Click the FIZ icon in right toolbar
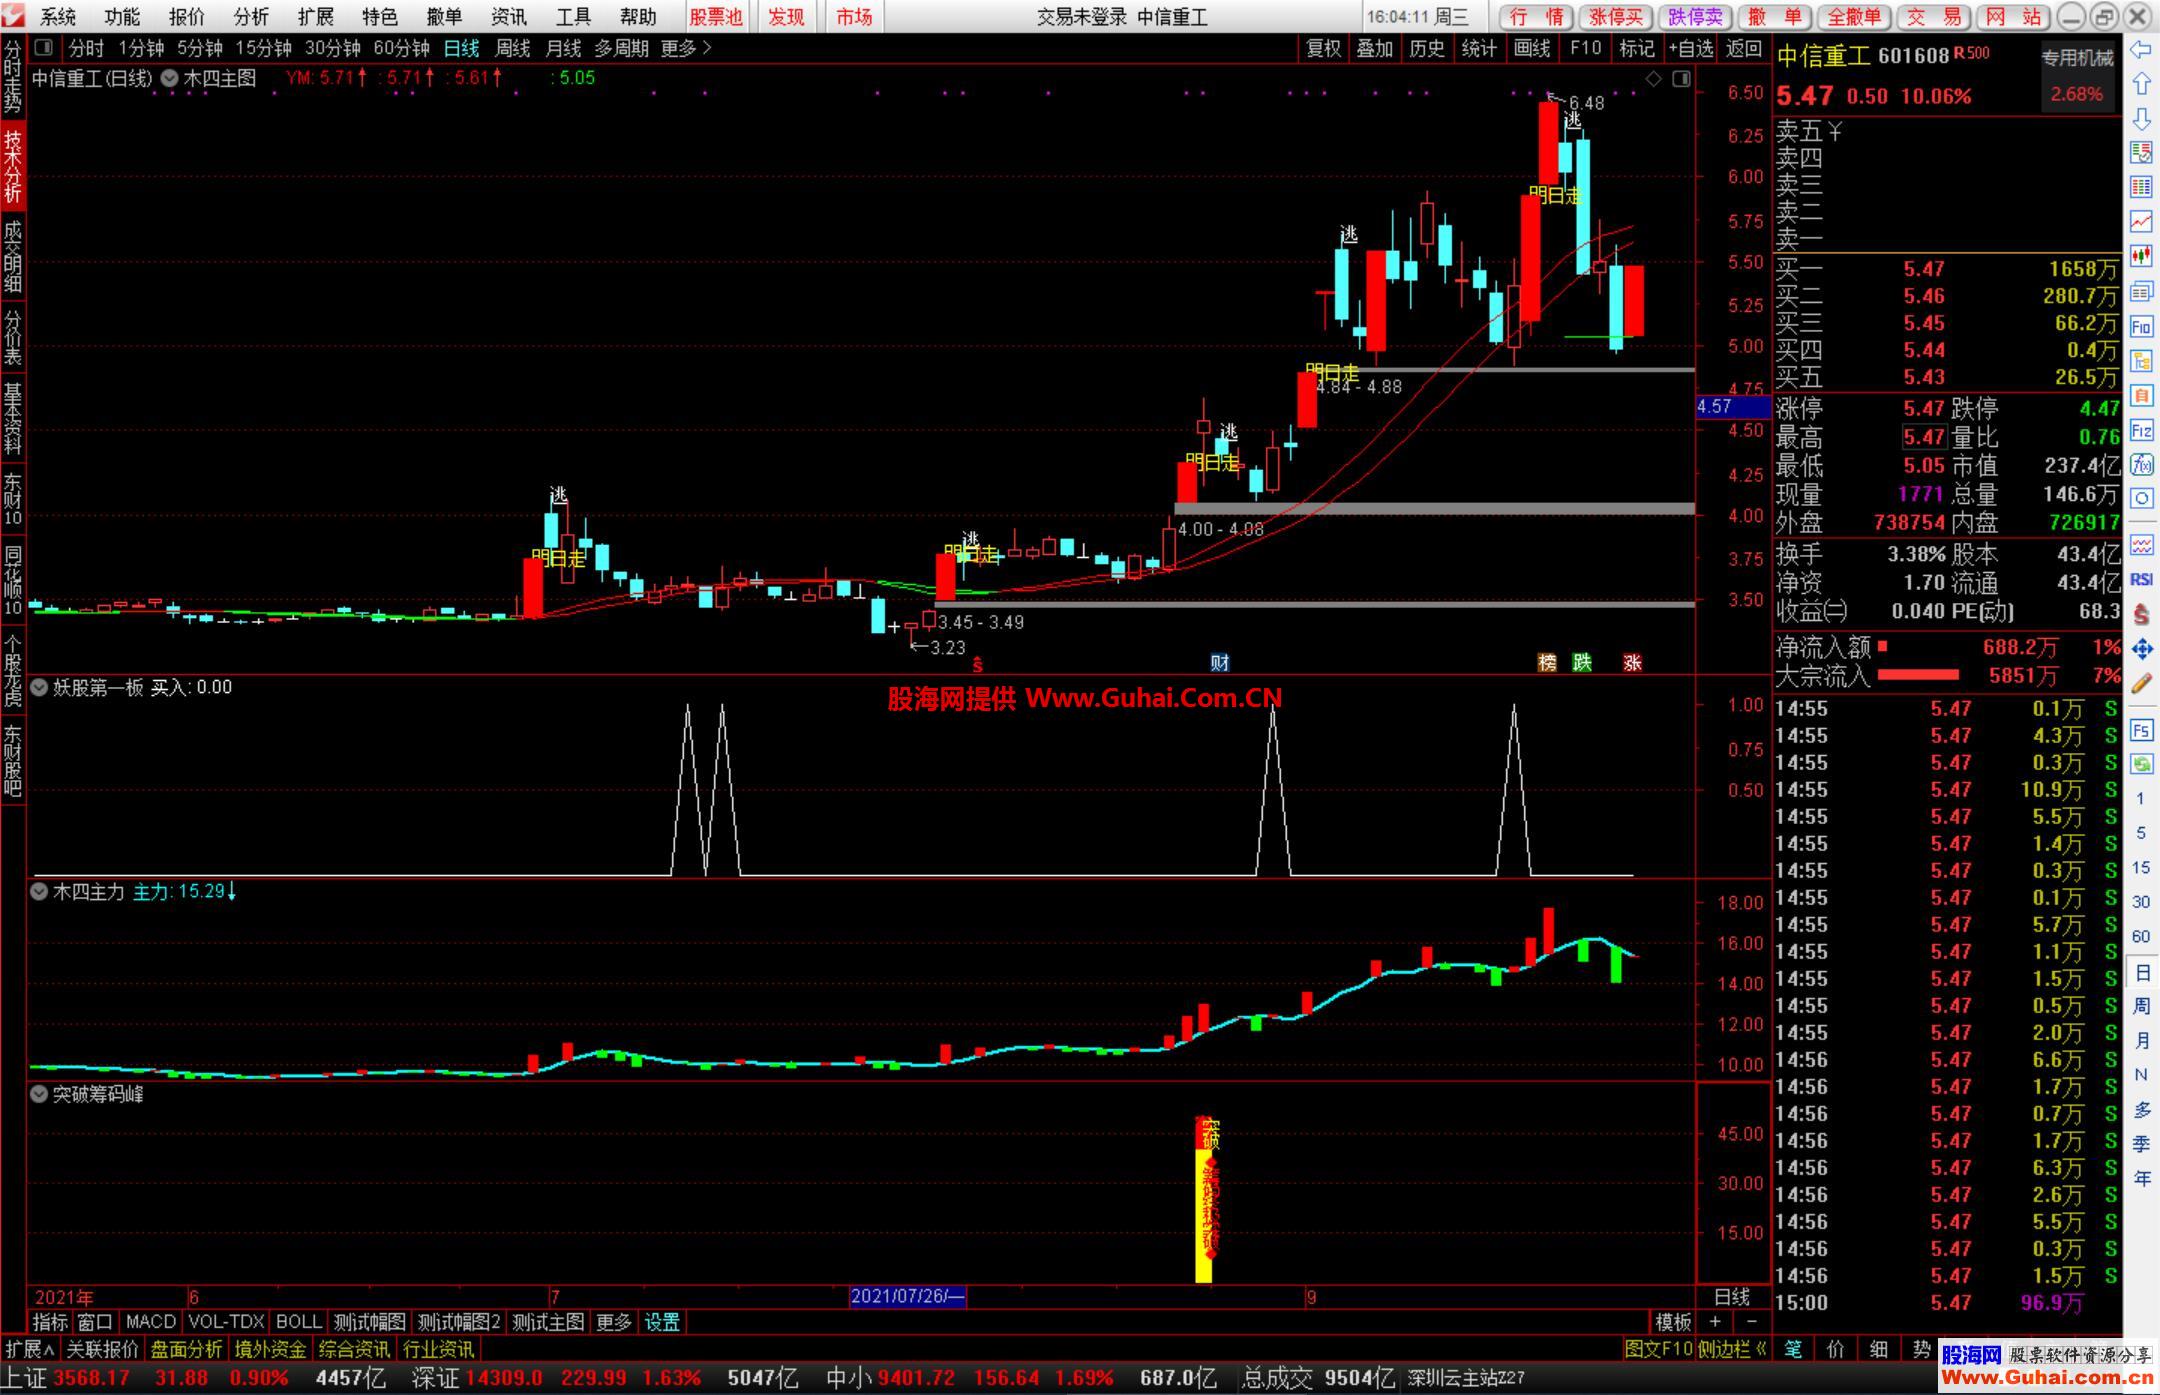This screenshot has width=2160, height=1395. click(x=2141, y=431)
